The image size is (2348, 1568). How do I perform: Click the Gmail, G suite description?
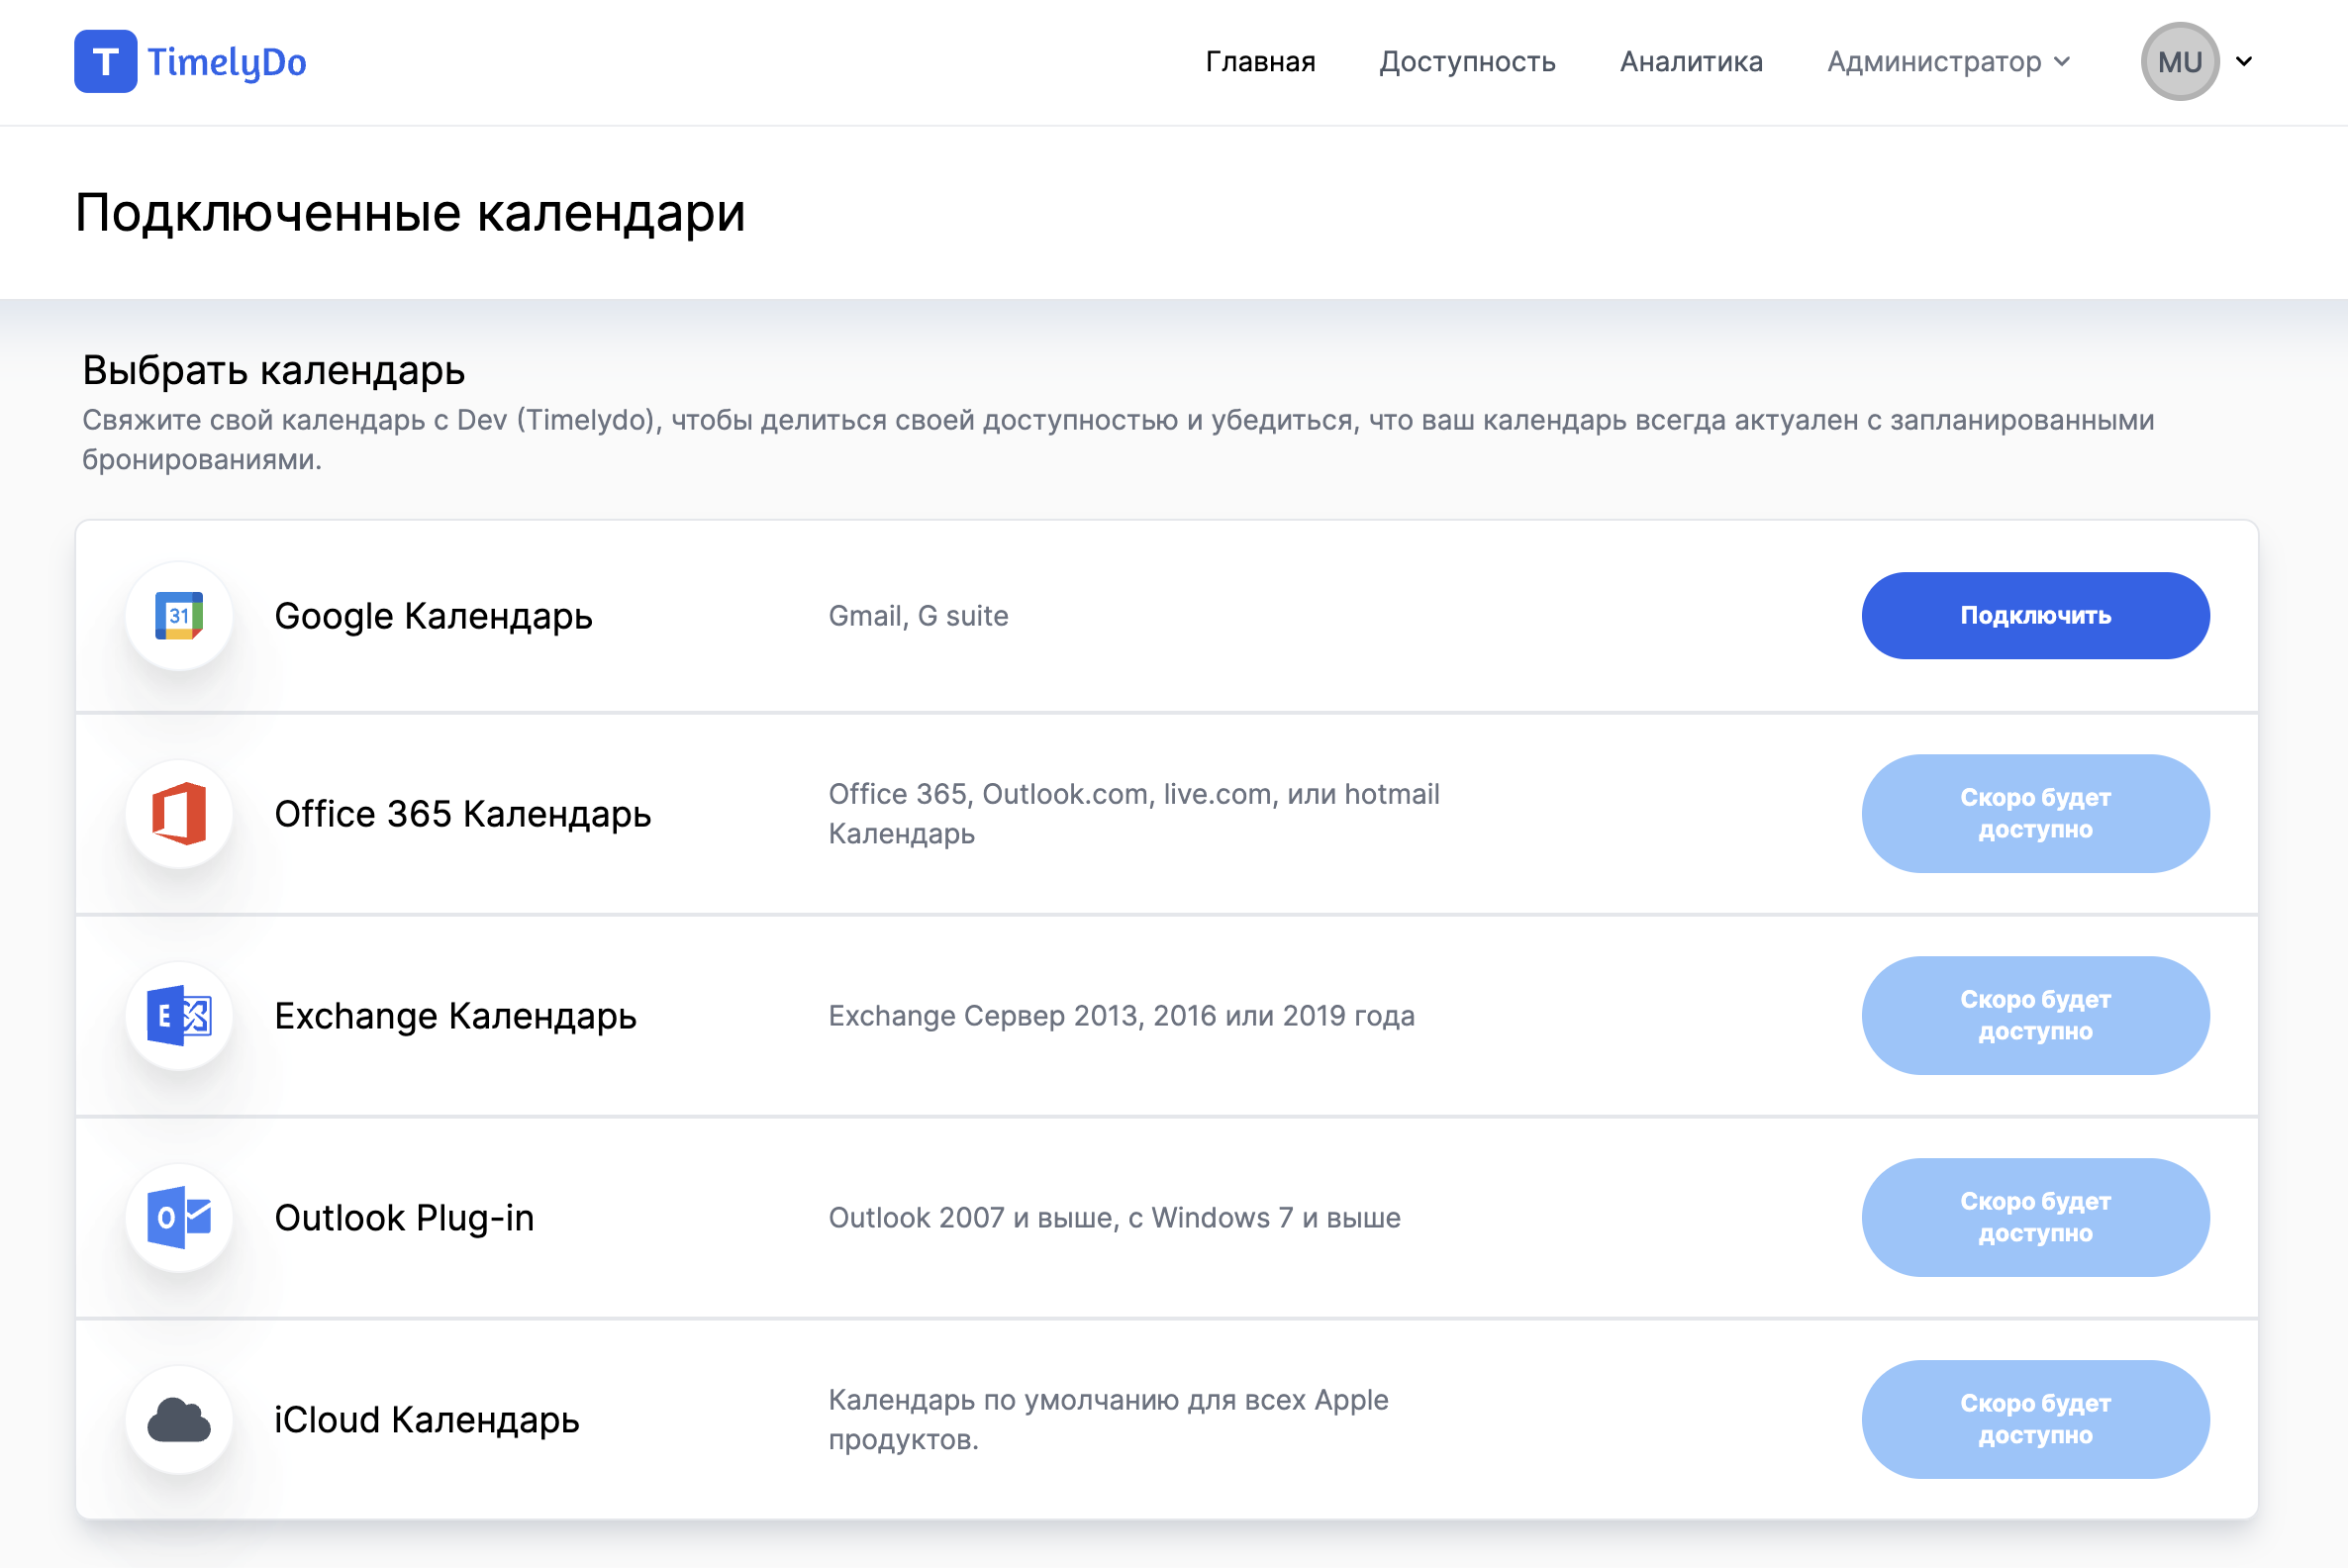[918, 616]
